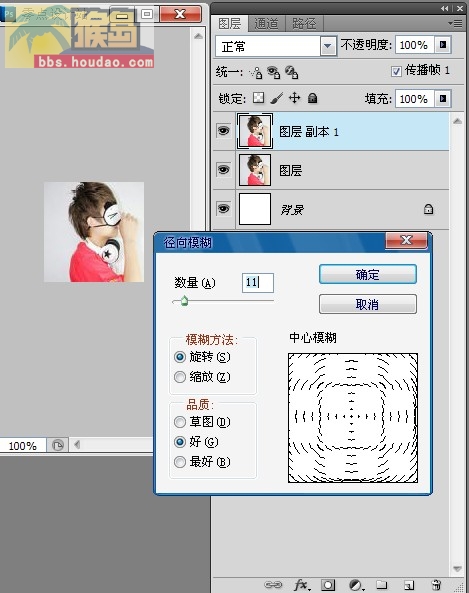Select the 背景 layer name
The image size is (469, 593).
[x=292, y=209]
